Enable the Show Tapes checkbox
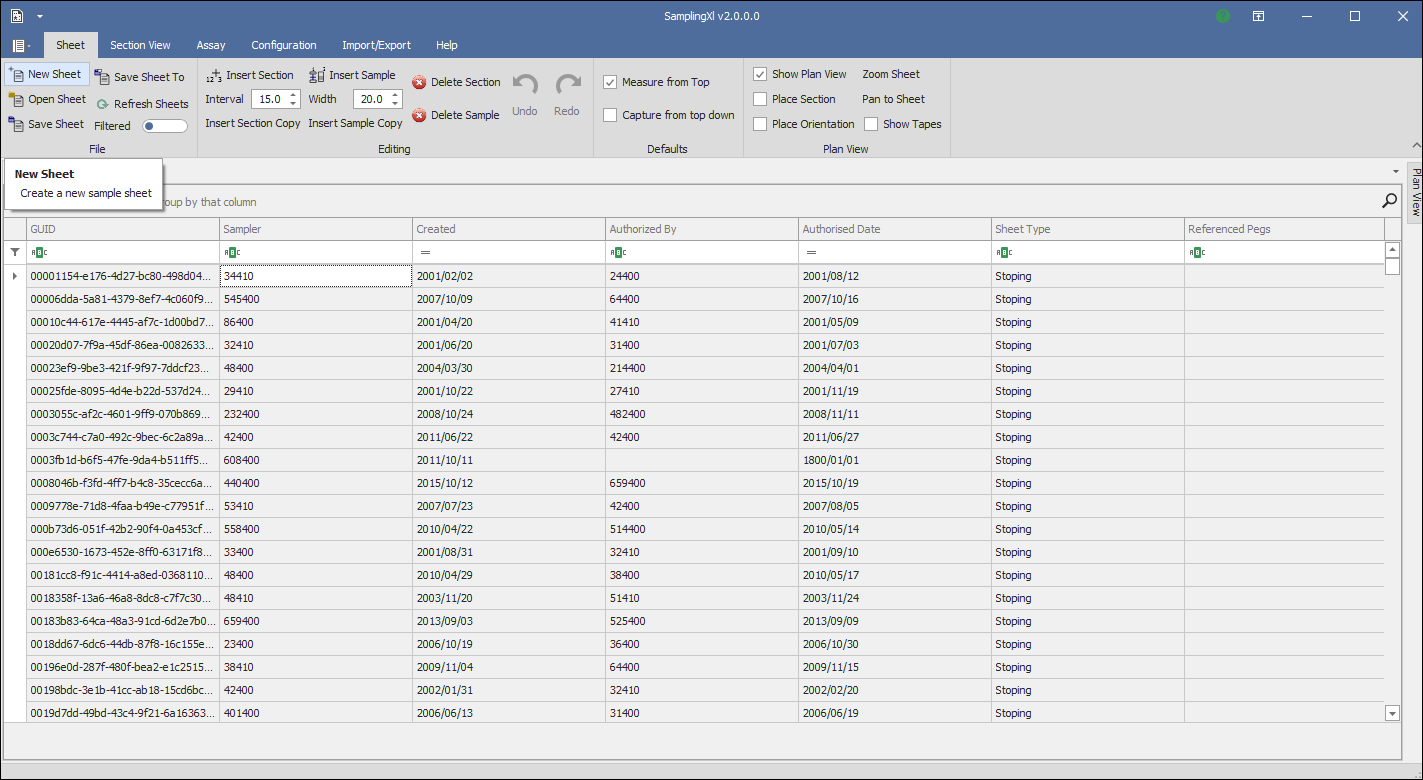This screenshot has height=780, width=1423. [x=871, y=124]
